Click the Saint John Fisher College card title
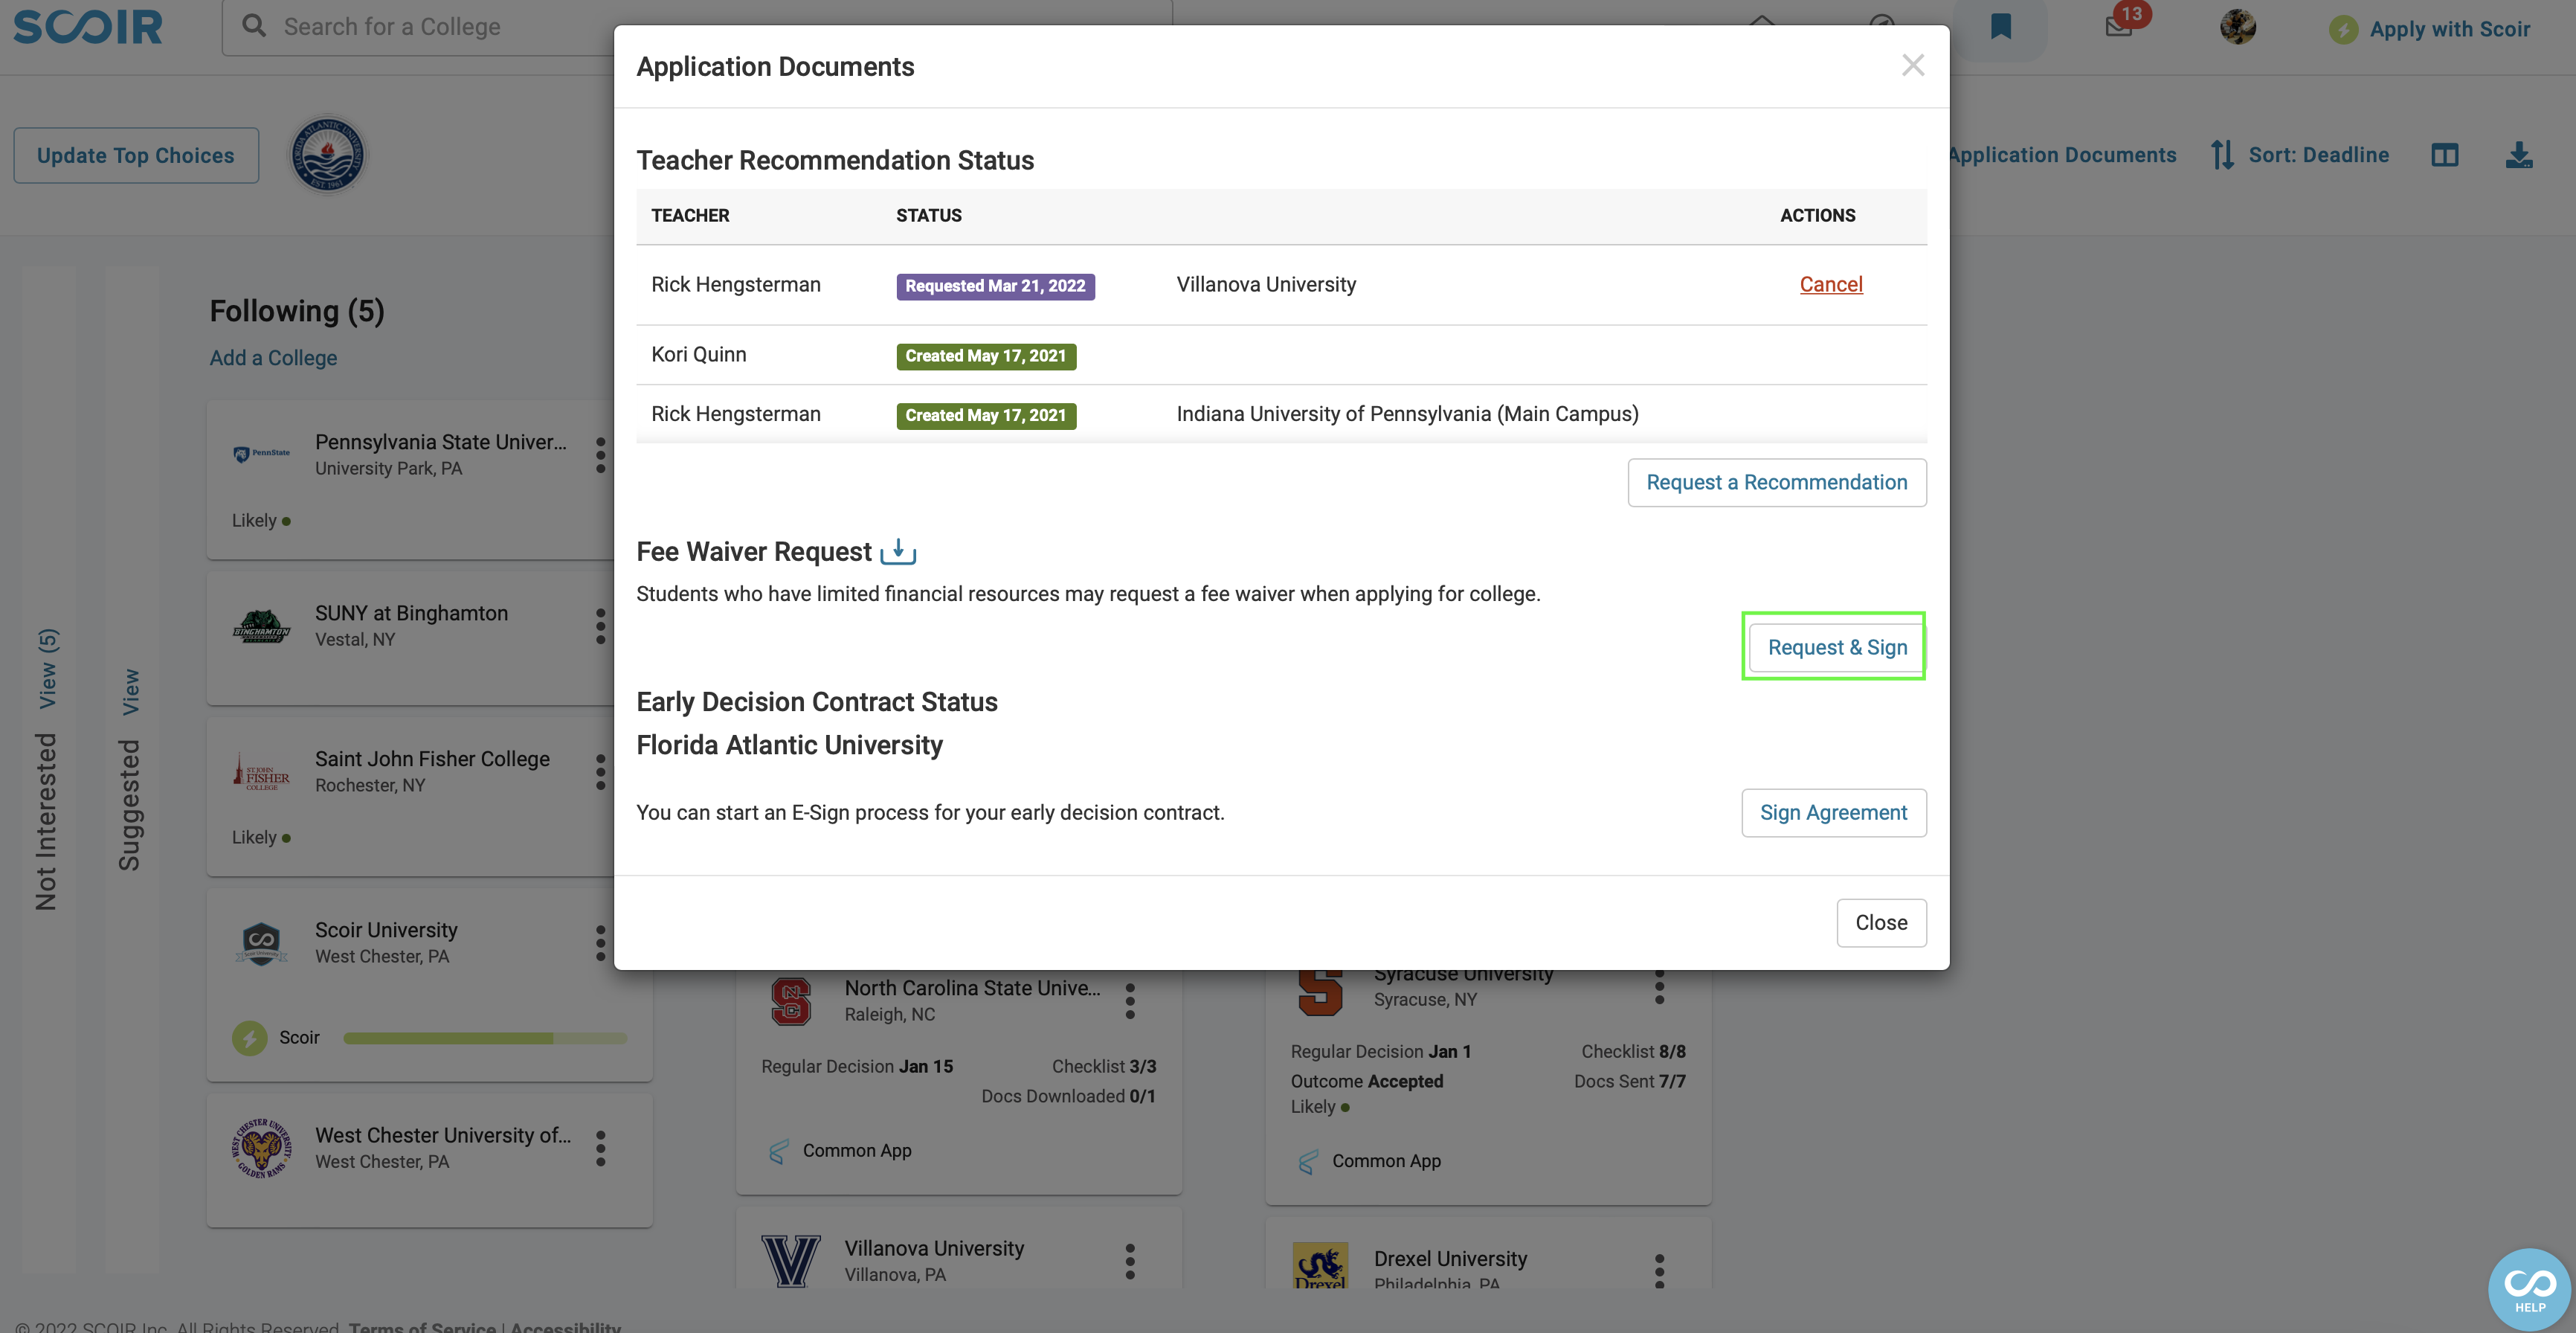The image size is (2576, 1333). [432, 759]
